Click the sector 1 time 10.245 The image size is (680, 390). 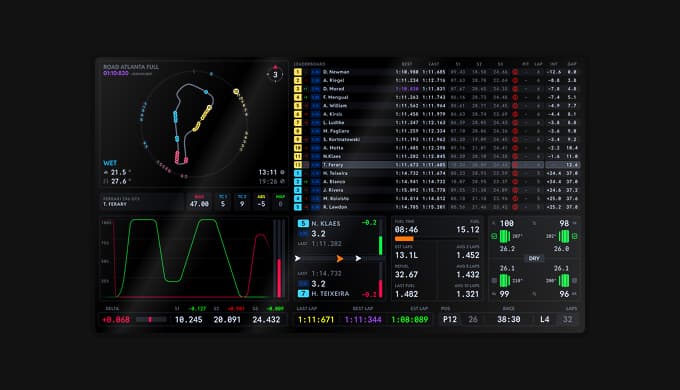[x=189, y=320]
